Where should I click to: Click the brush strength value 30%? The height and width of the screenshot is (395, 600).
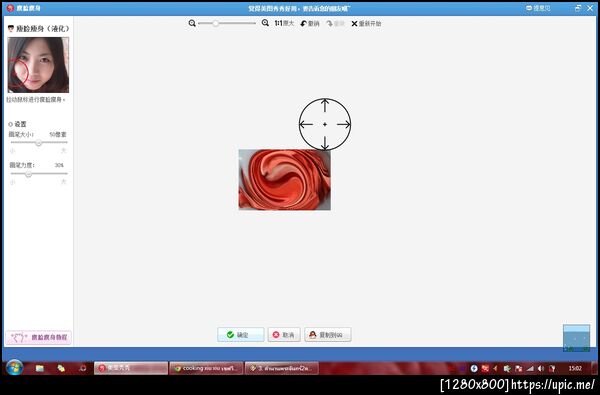59,165
